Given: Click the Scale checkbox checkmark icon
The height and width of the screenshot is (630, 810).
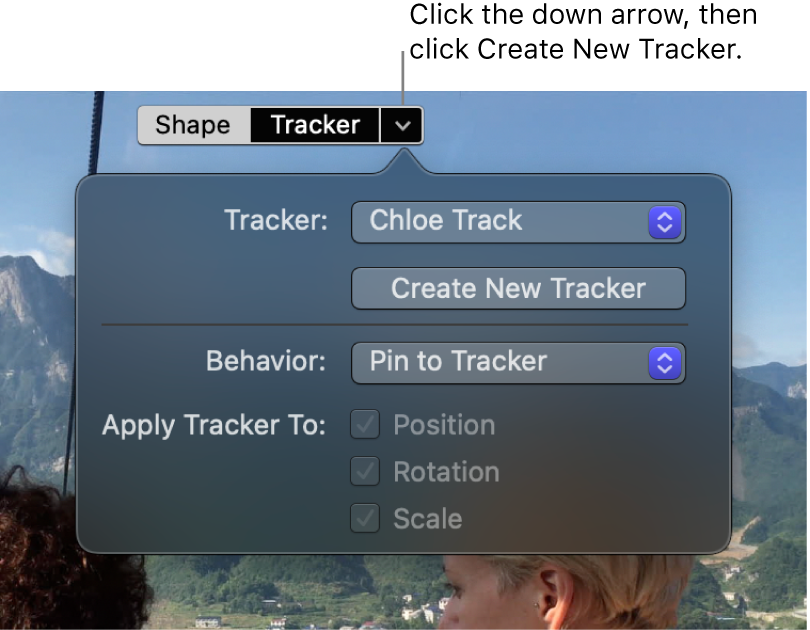Looking at the screenshot, I should [364, 519].
